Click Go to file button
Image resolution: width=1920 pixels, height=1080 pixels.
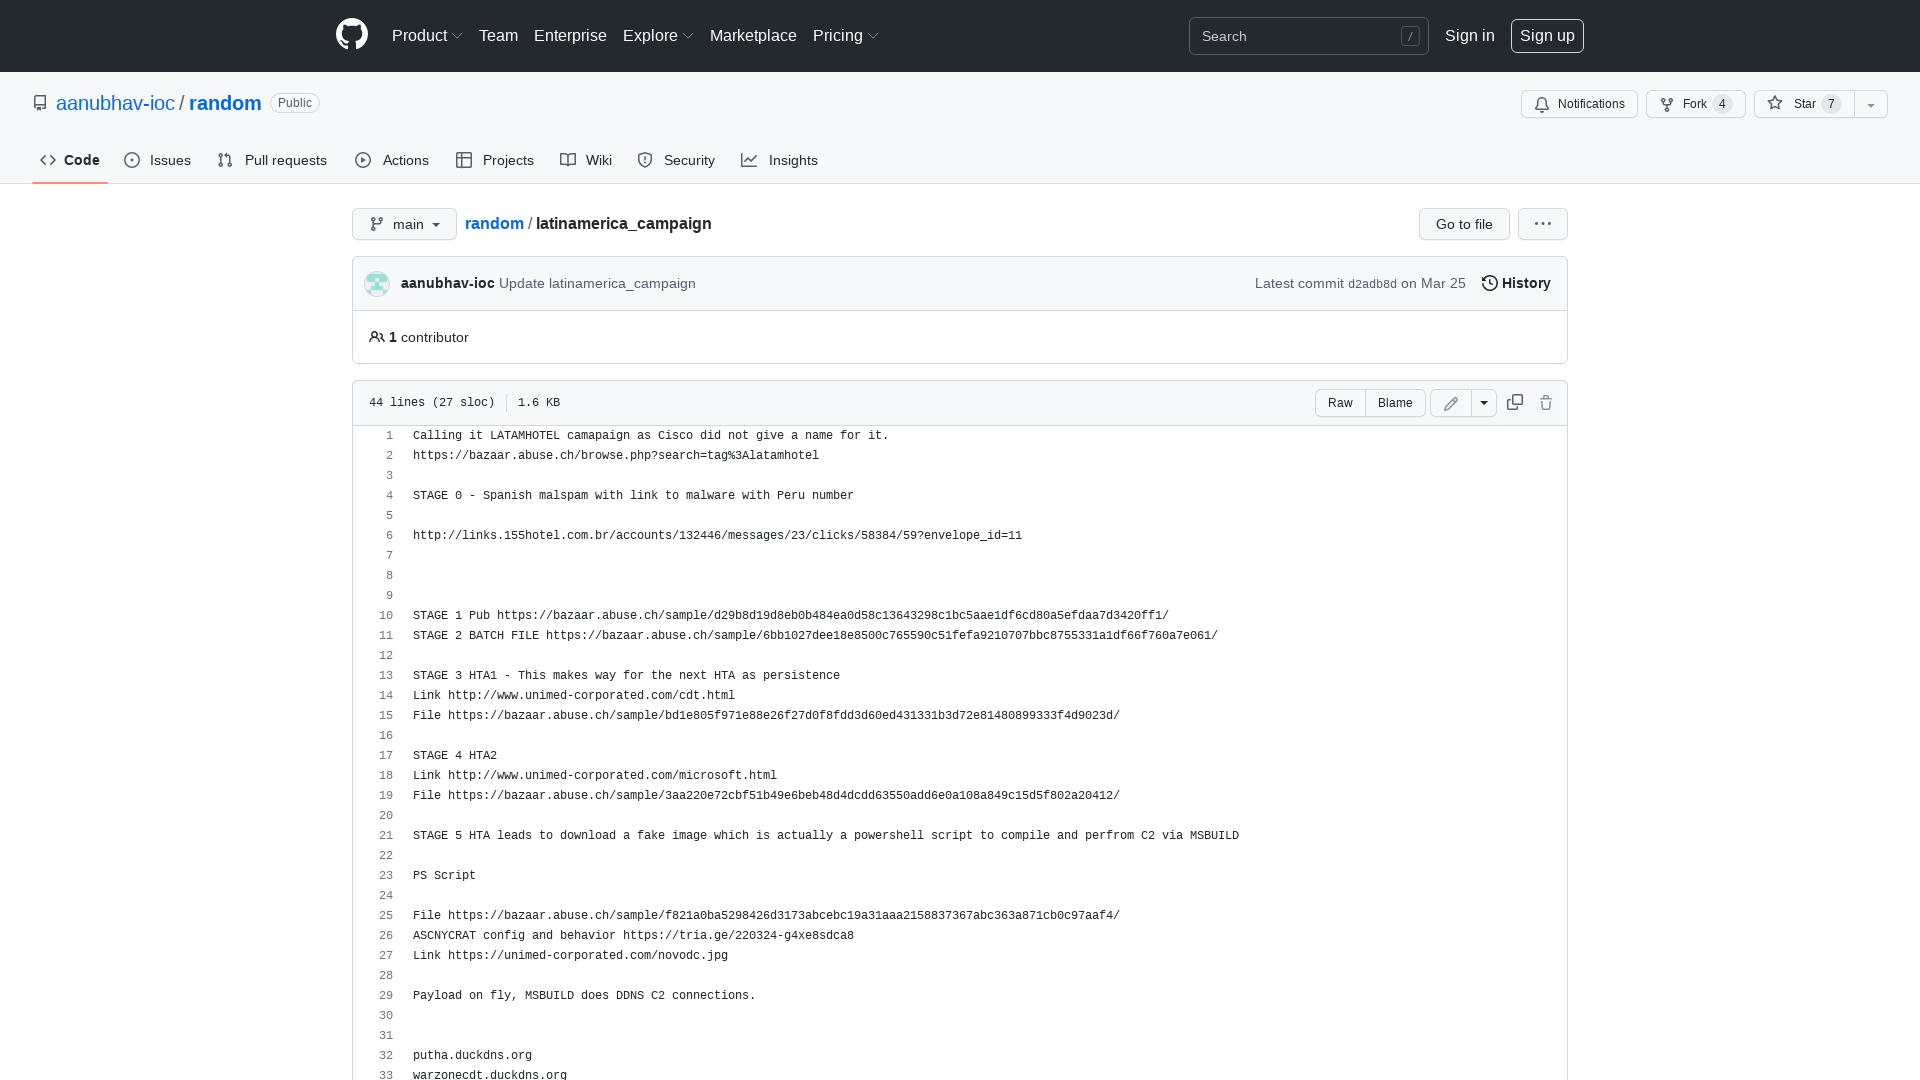pos(1464,224)
